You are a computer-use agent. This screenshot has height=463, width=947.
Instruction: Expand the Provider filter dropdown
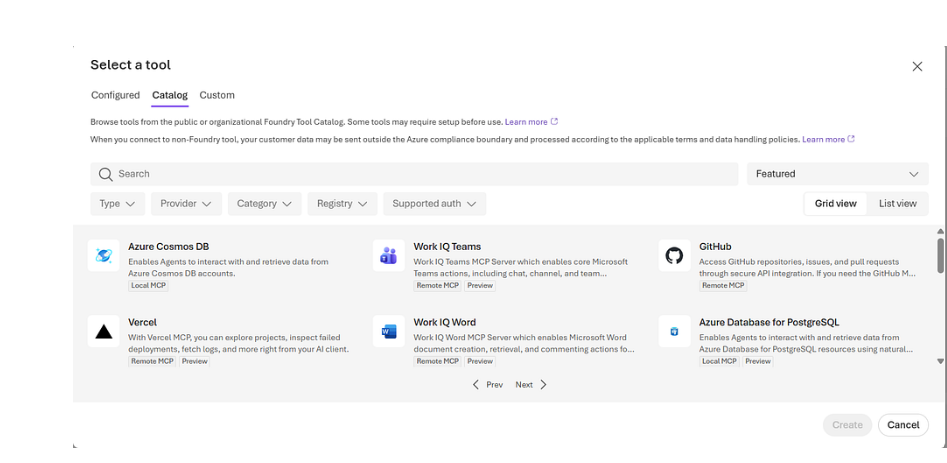(186, 203)
